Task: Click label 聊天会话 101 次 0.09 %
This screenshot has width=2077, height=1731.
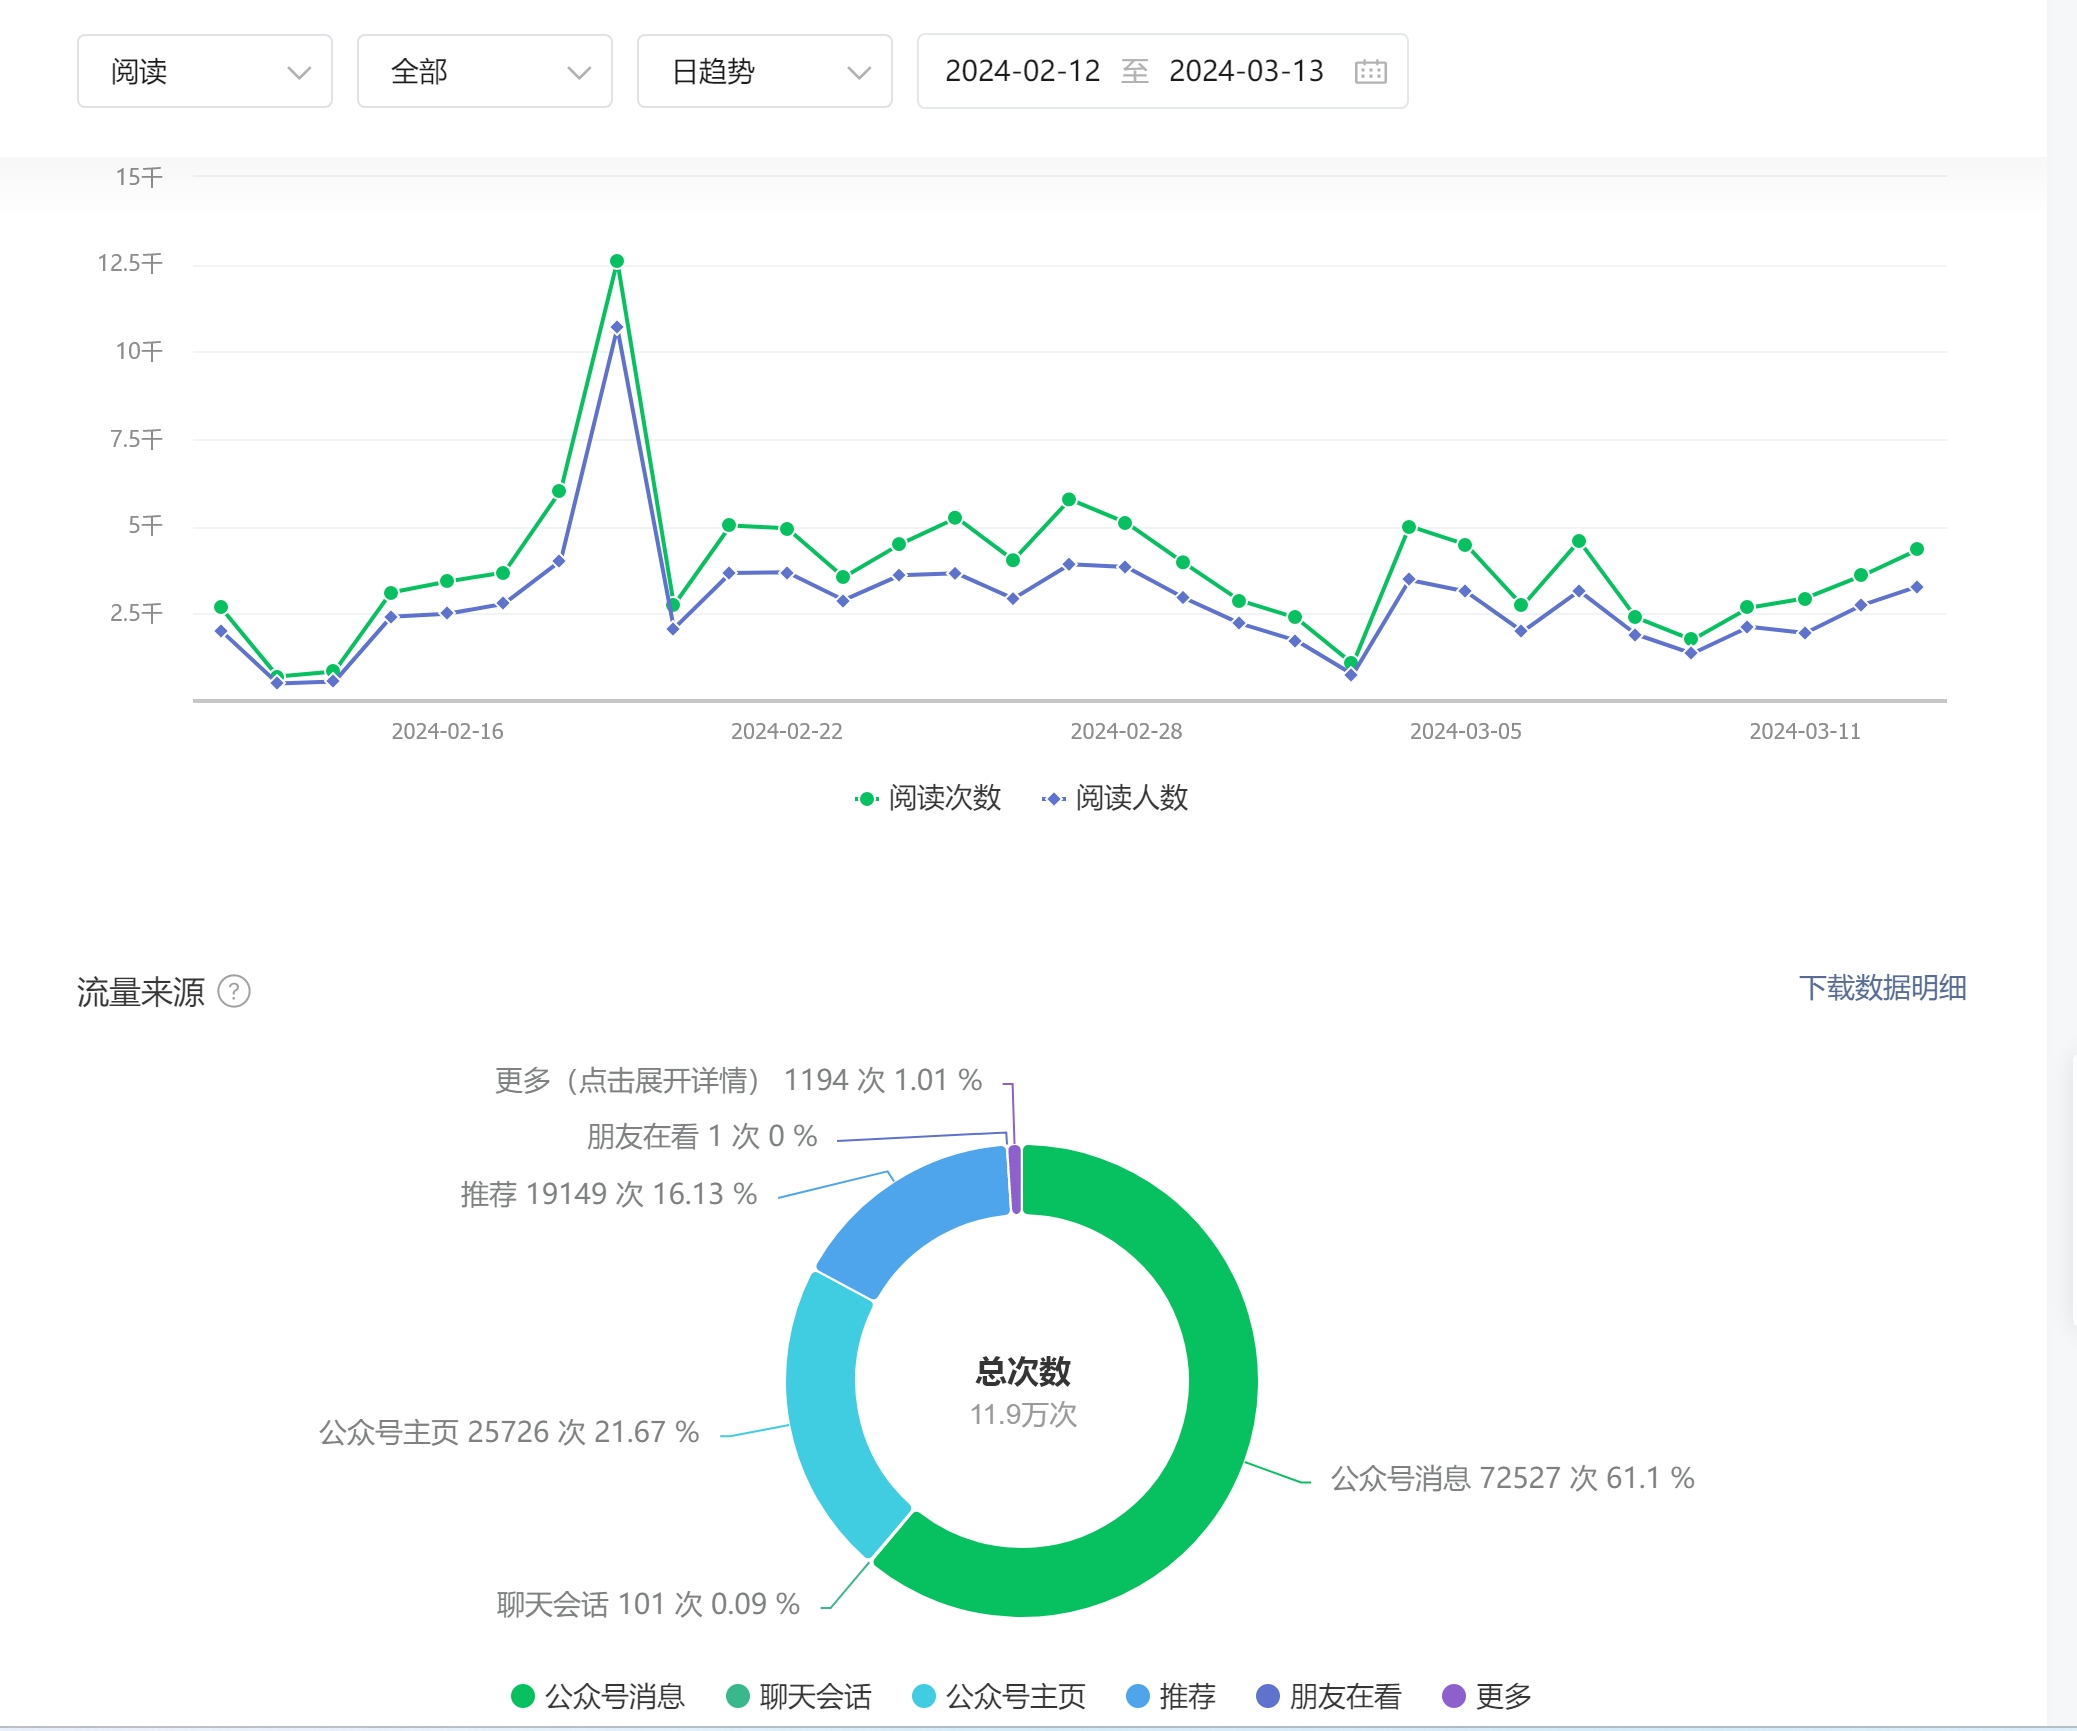Action: pyautogui.click(x=648, y=1604)
